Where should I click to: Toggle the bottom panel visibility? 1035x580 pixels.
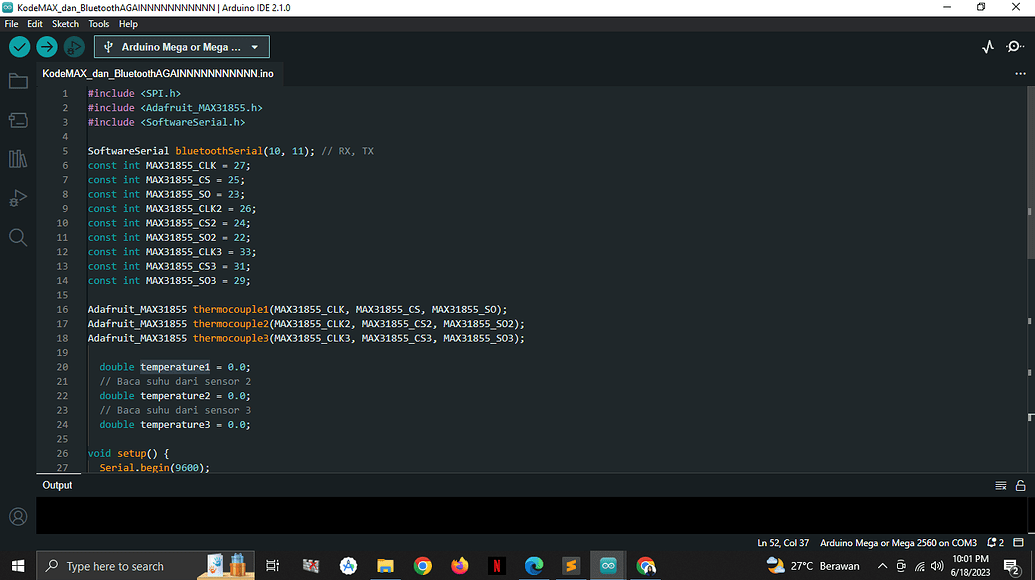(1020, 542)
